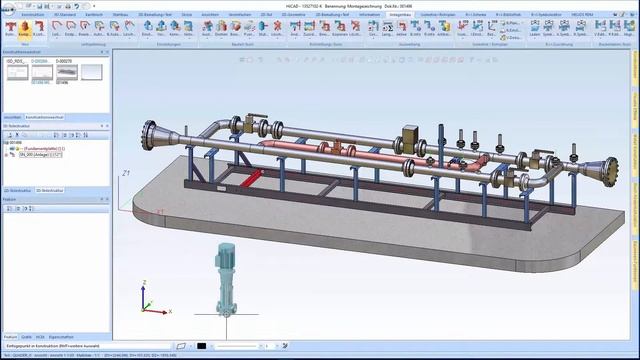Open the B.Info component info tool

coord(416,29)
